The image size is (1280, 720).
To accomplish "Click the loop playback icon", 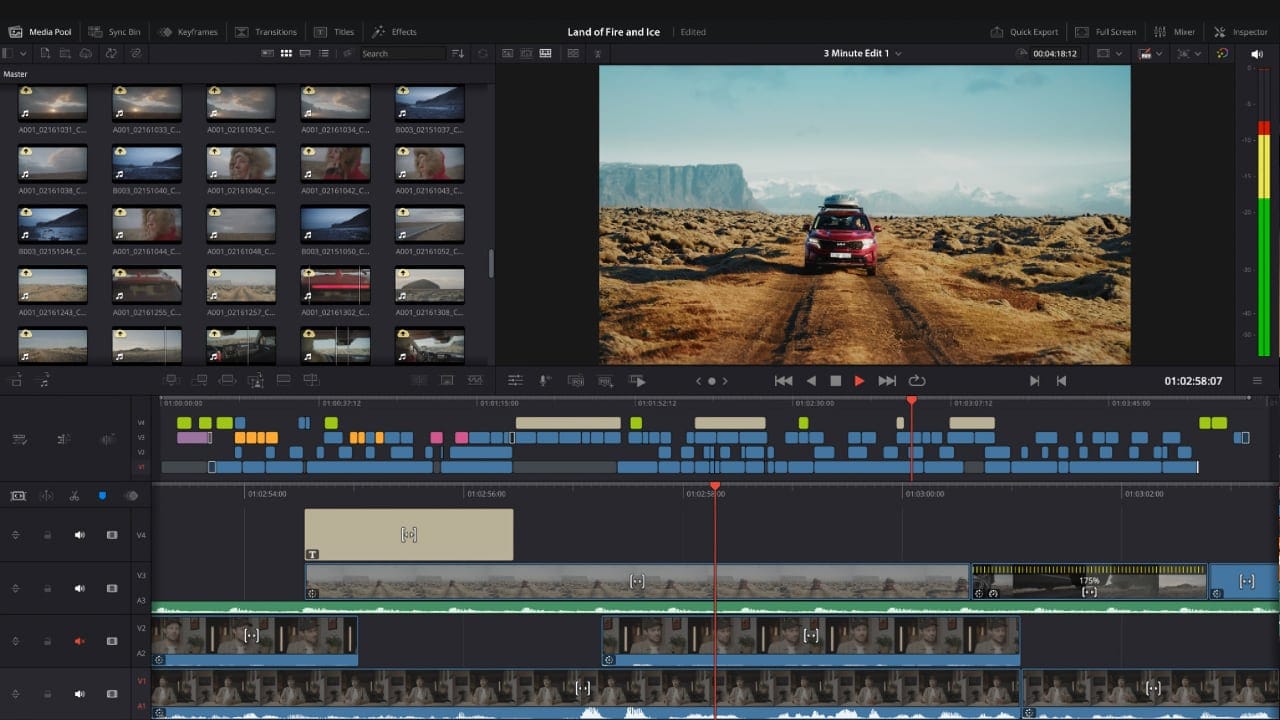I will [x=916, y=381].
